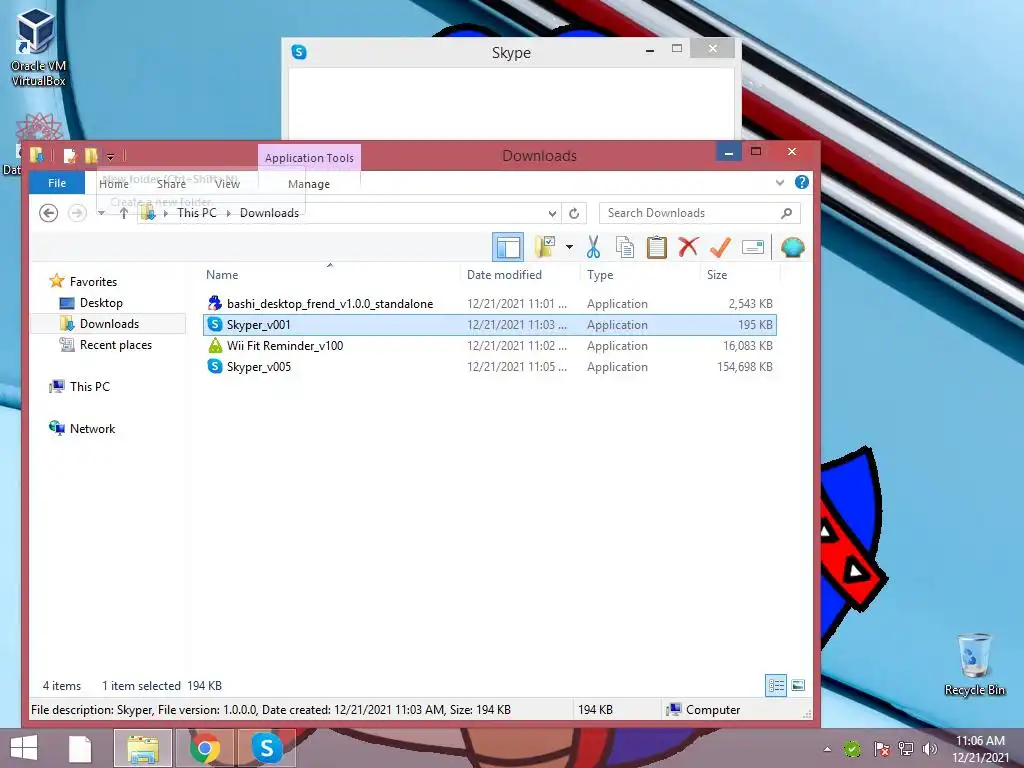1024x768 pixels.
Task: Click the Properties quick access icon
Action: [x=69, y=155]
